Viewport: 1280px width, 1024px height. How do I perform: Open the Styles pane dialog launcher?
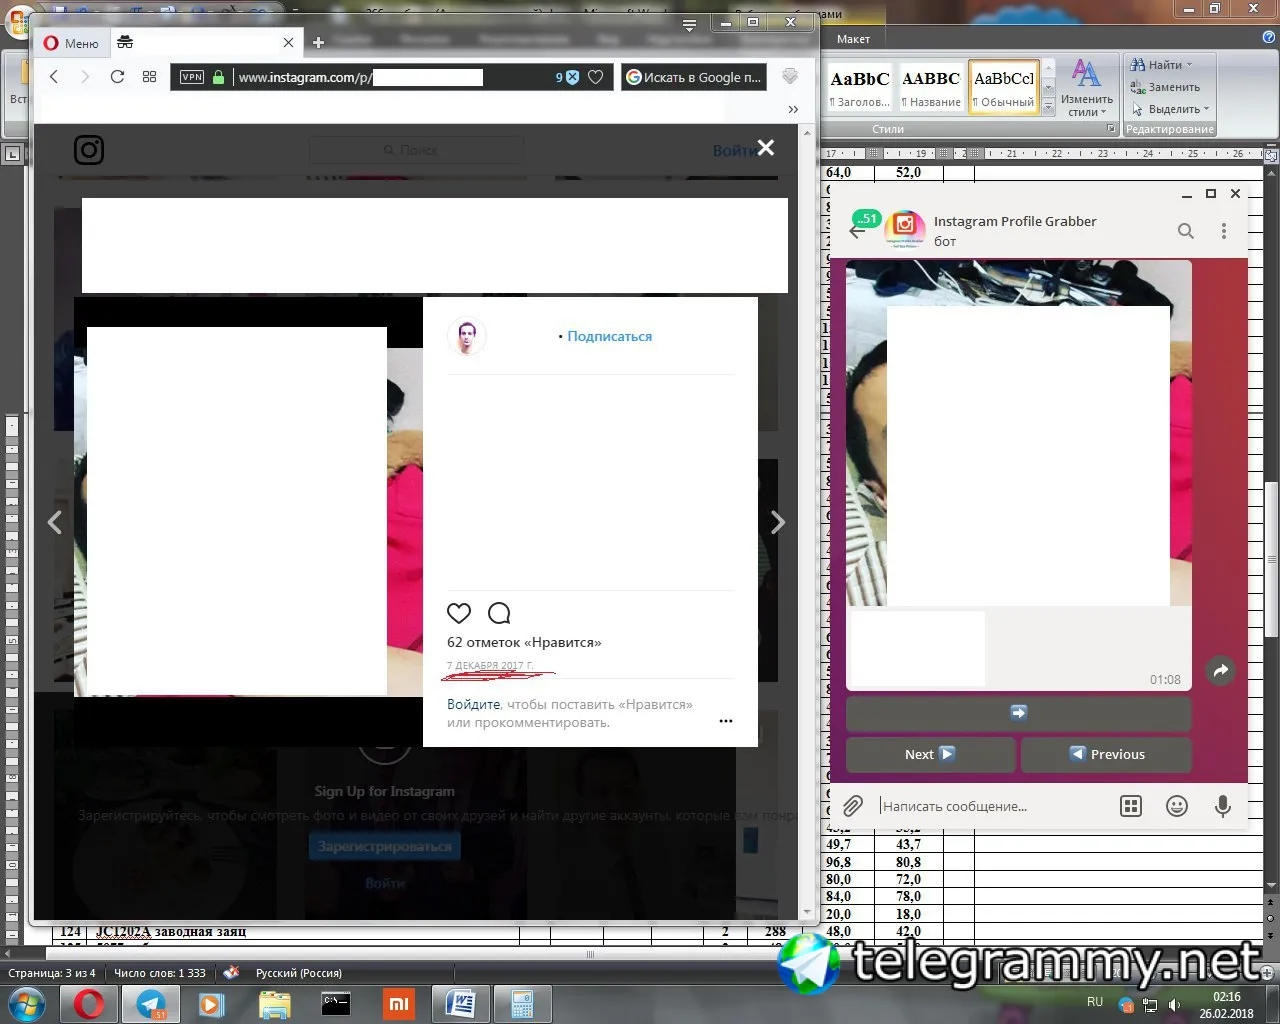(1111, 129)
